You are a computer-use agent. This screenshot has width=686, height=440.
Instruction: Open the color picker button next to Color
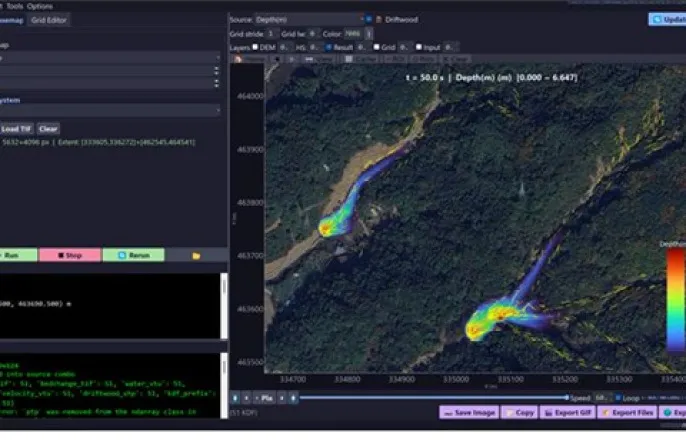pos(369,34)
